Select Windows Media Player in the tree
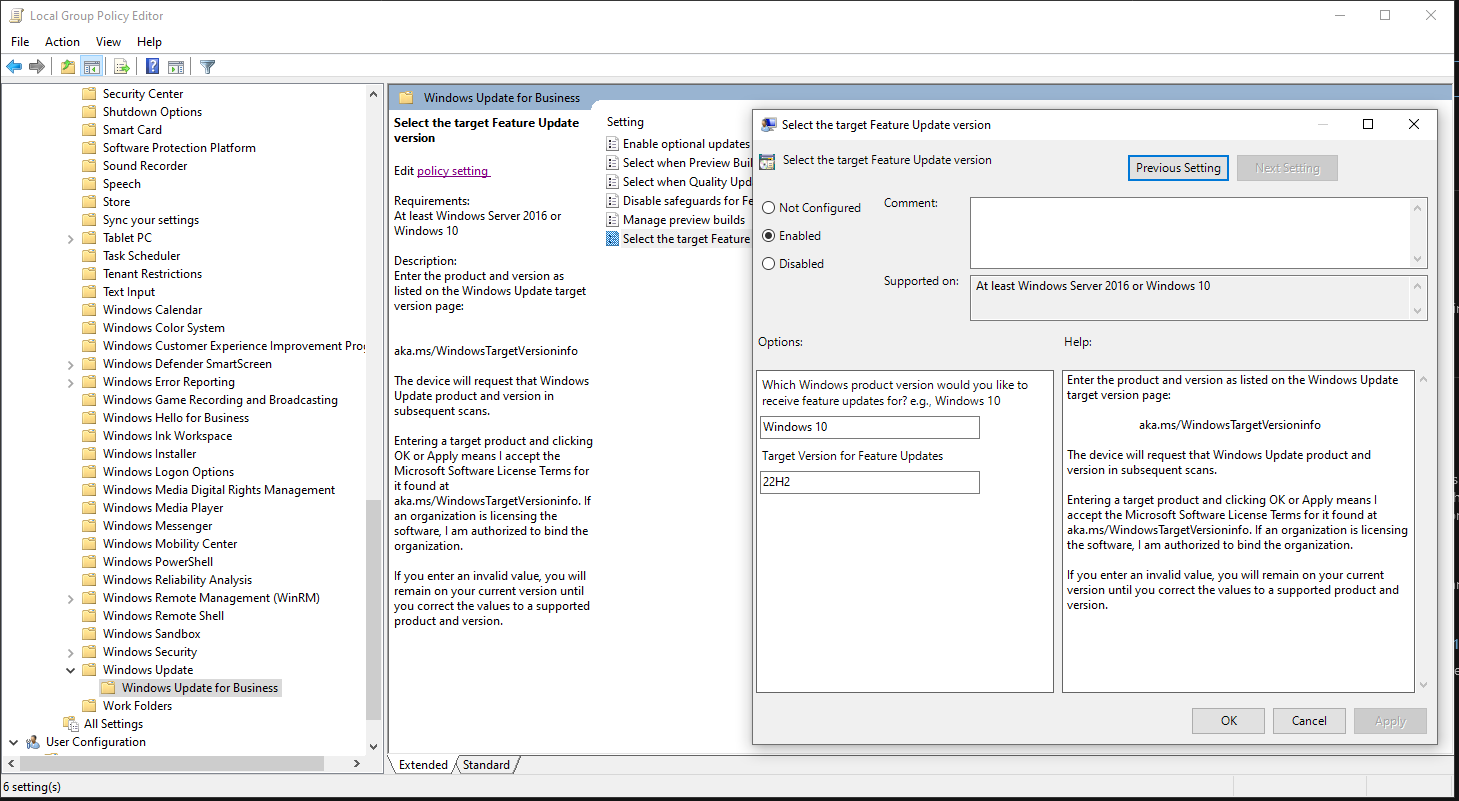The width and height of the screenshot is (1459, 801). pyautogui.click(x=163, y=508)
